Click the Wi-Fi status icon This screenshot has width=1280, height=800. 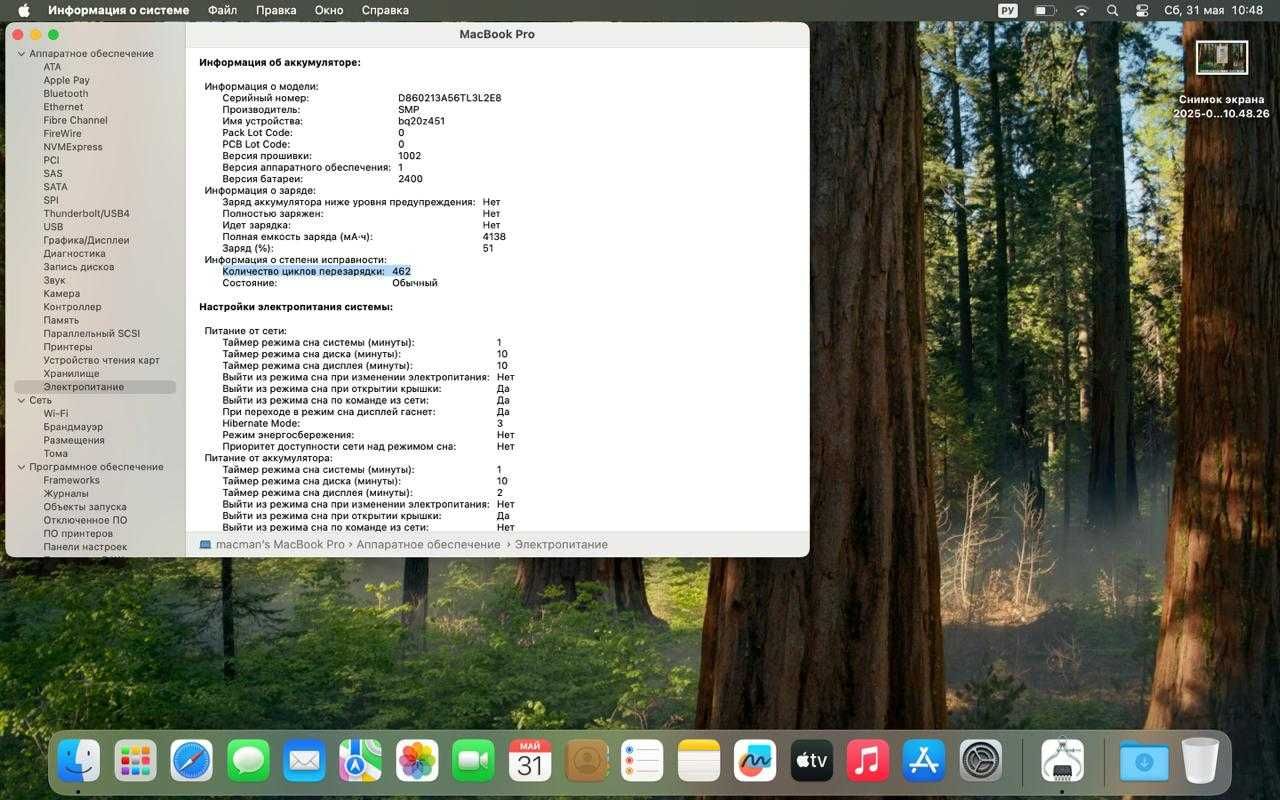click(x=1081, y=10)
